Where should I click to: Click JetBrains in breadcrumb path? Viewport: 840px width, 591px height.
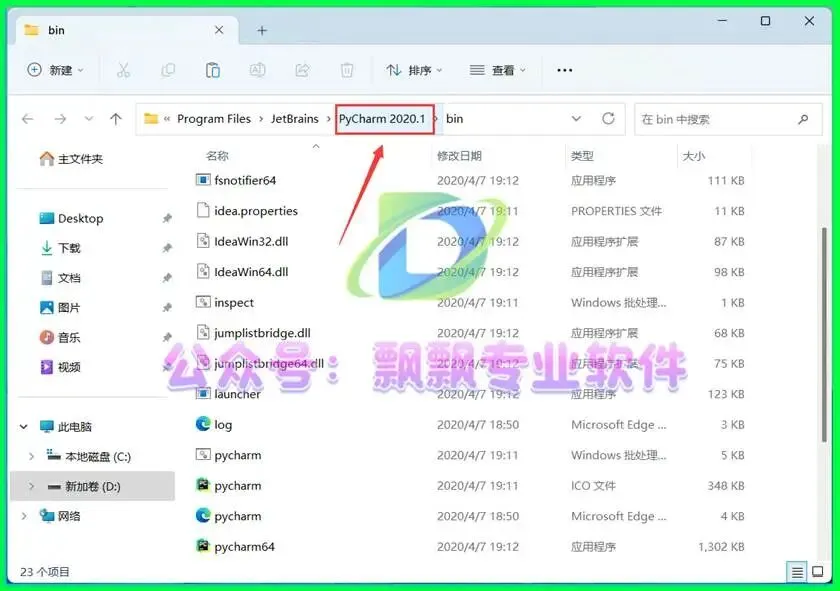tap(295, 118)
